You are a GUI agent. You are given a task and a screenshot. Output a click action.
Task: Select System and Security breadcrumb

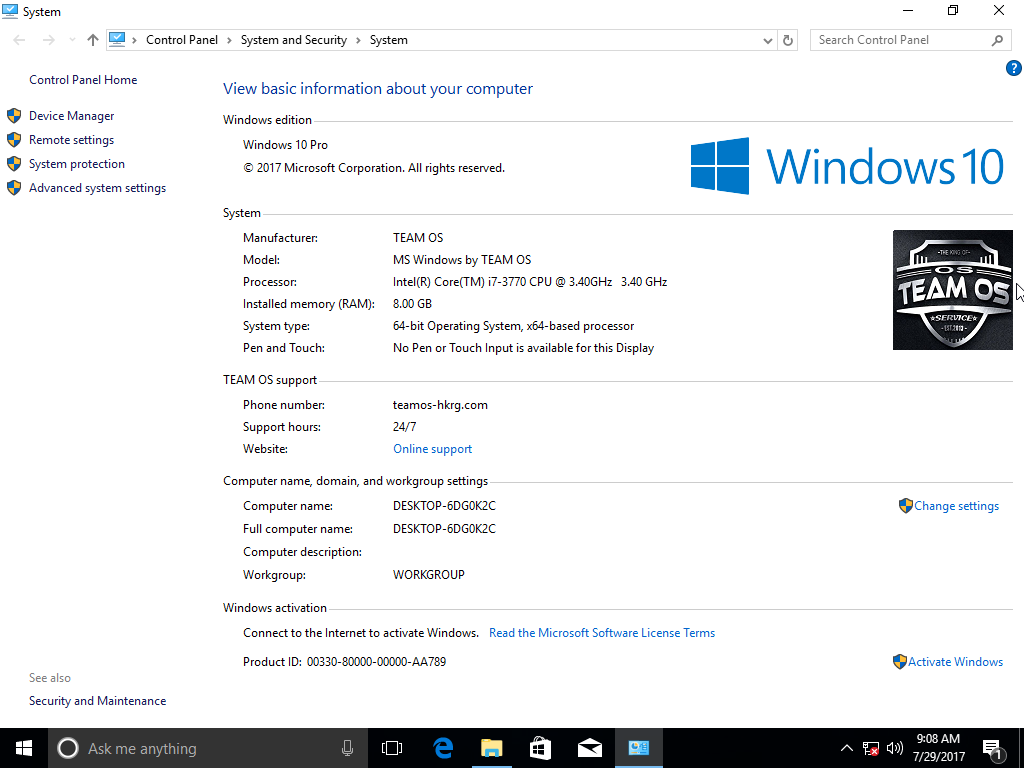[x=293, y=40]
